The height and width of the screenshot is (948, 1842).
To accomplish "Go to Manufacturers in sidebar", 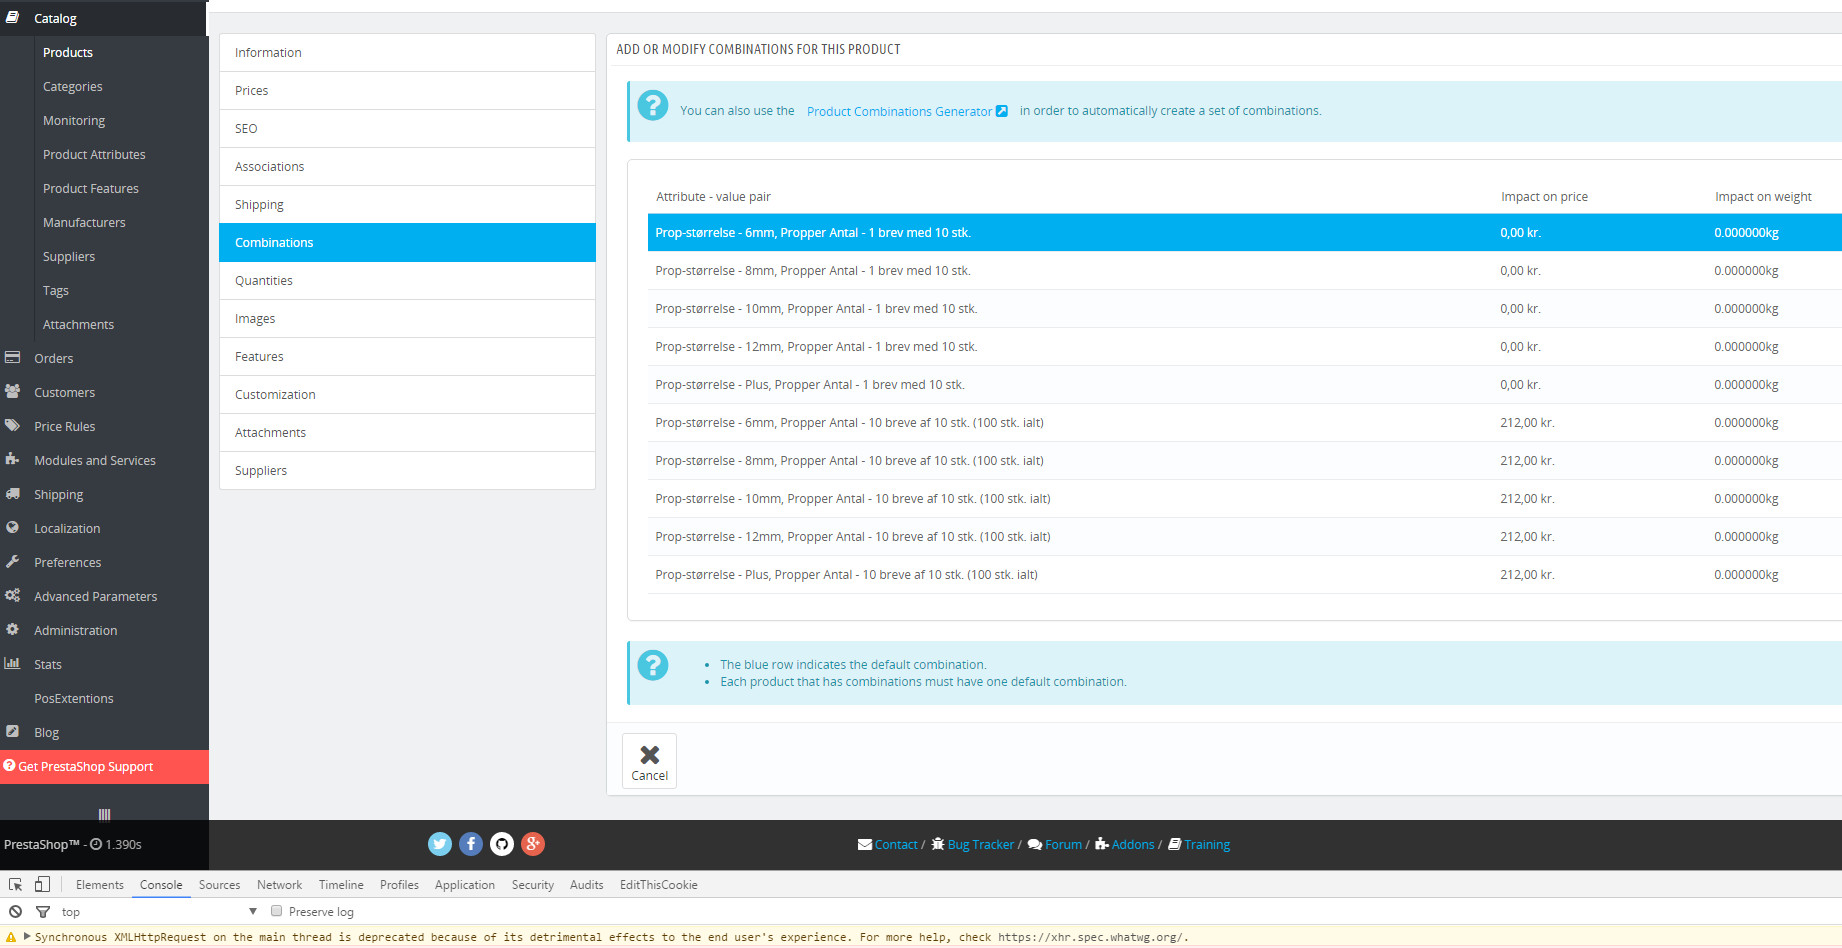I will coord(84,223).
